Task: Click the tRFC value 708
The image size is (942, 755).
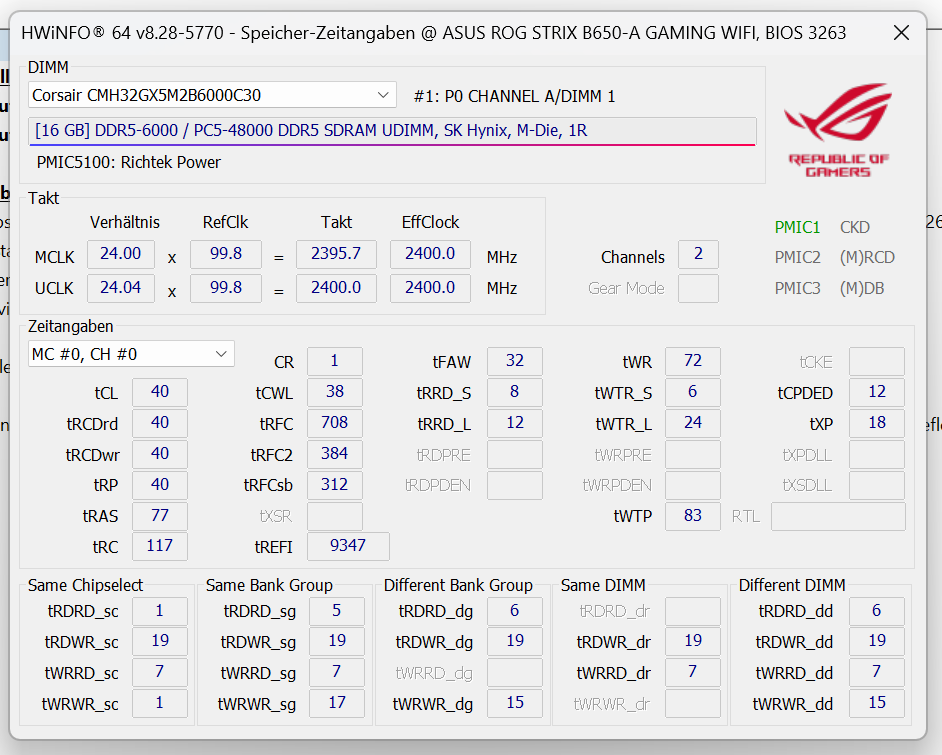Action: (x=335, y=423)
